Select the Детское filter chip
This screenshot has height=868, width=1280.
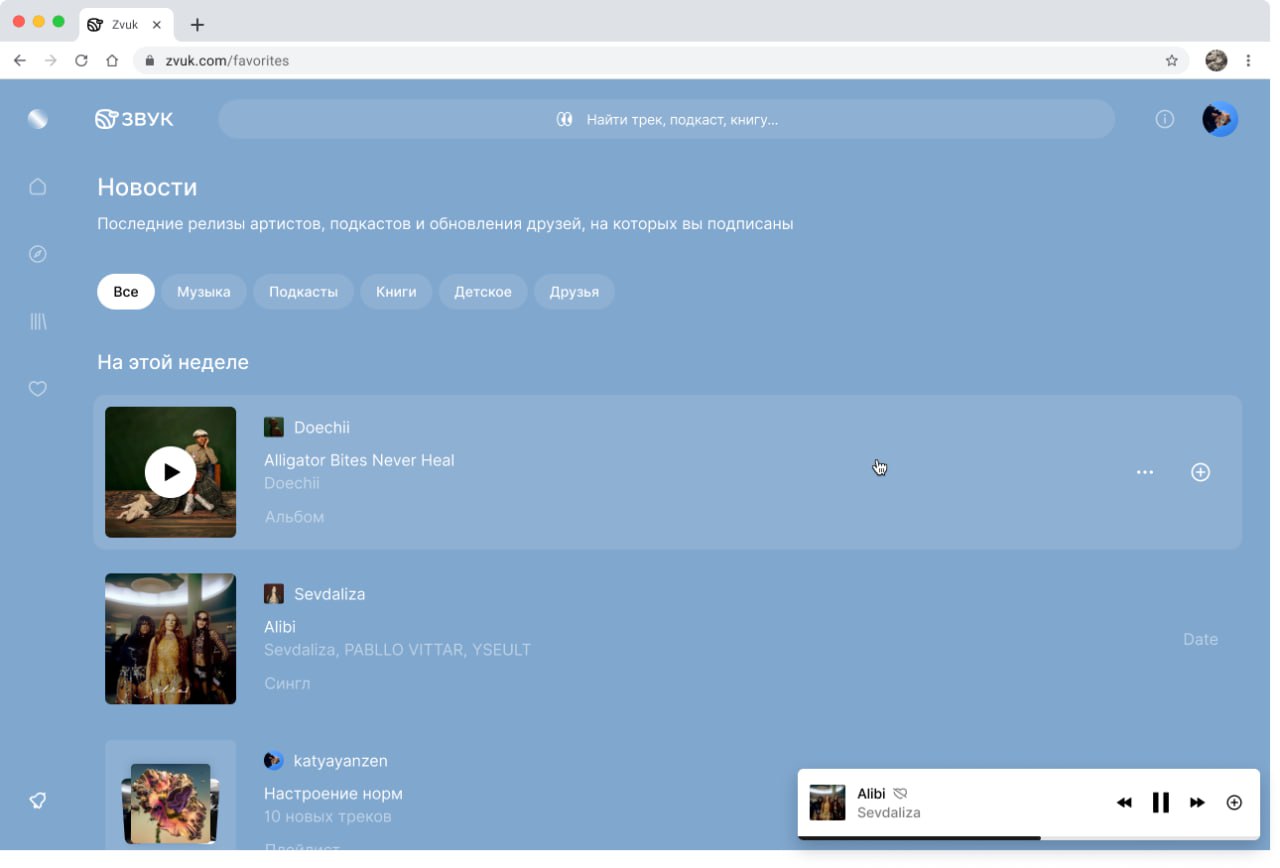[x=483, y=292]
